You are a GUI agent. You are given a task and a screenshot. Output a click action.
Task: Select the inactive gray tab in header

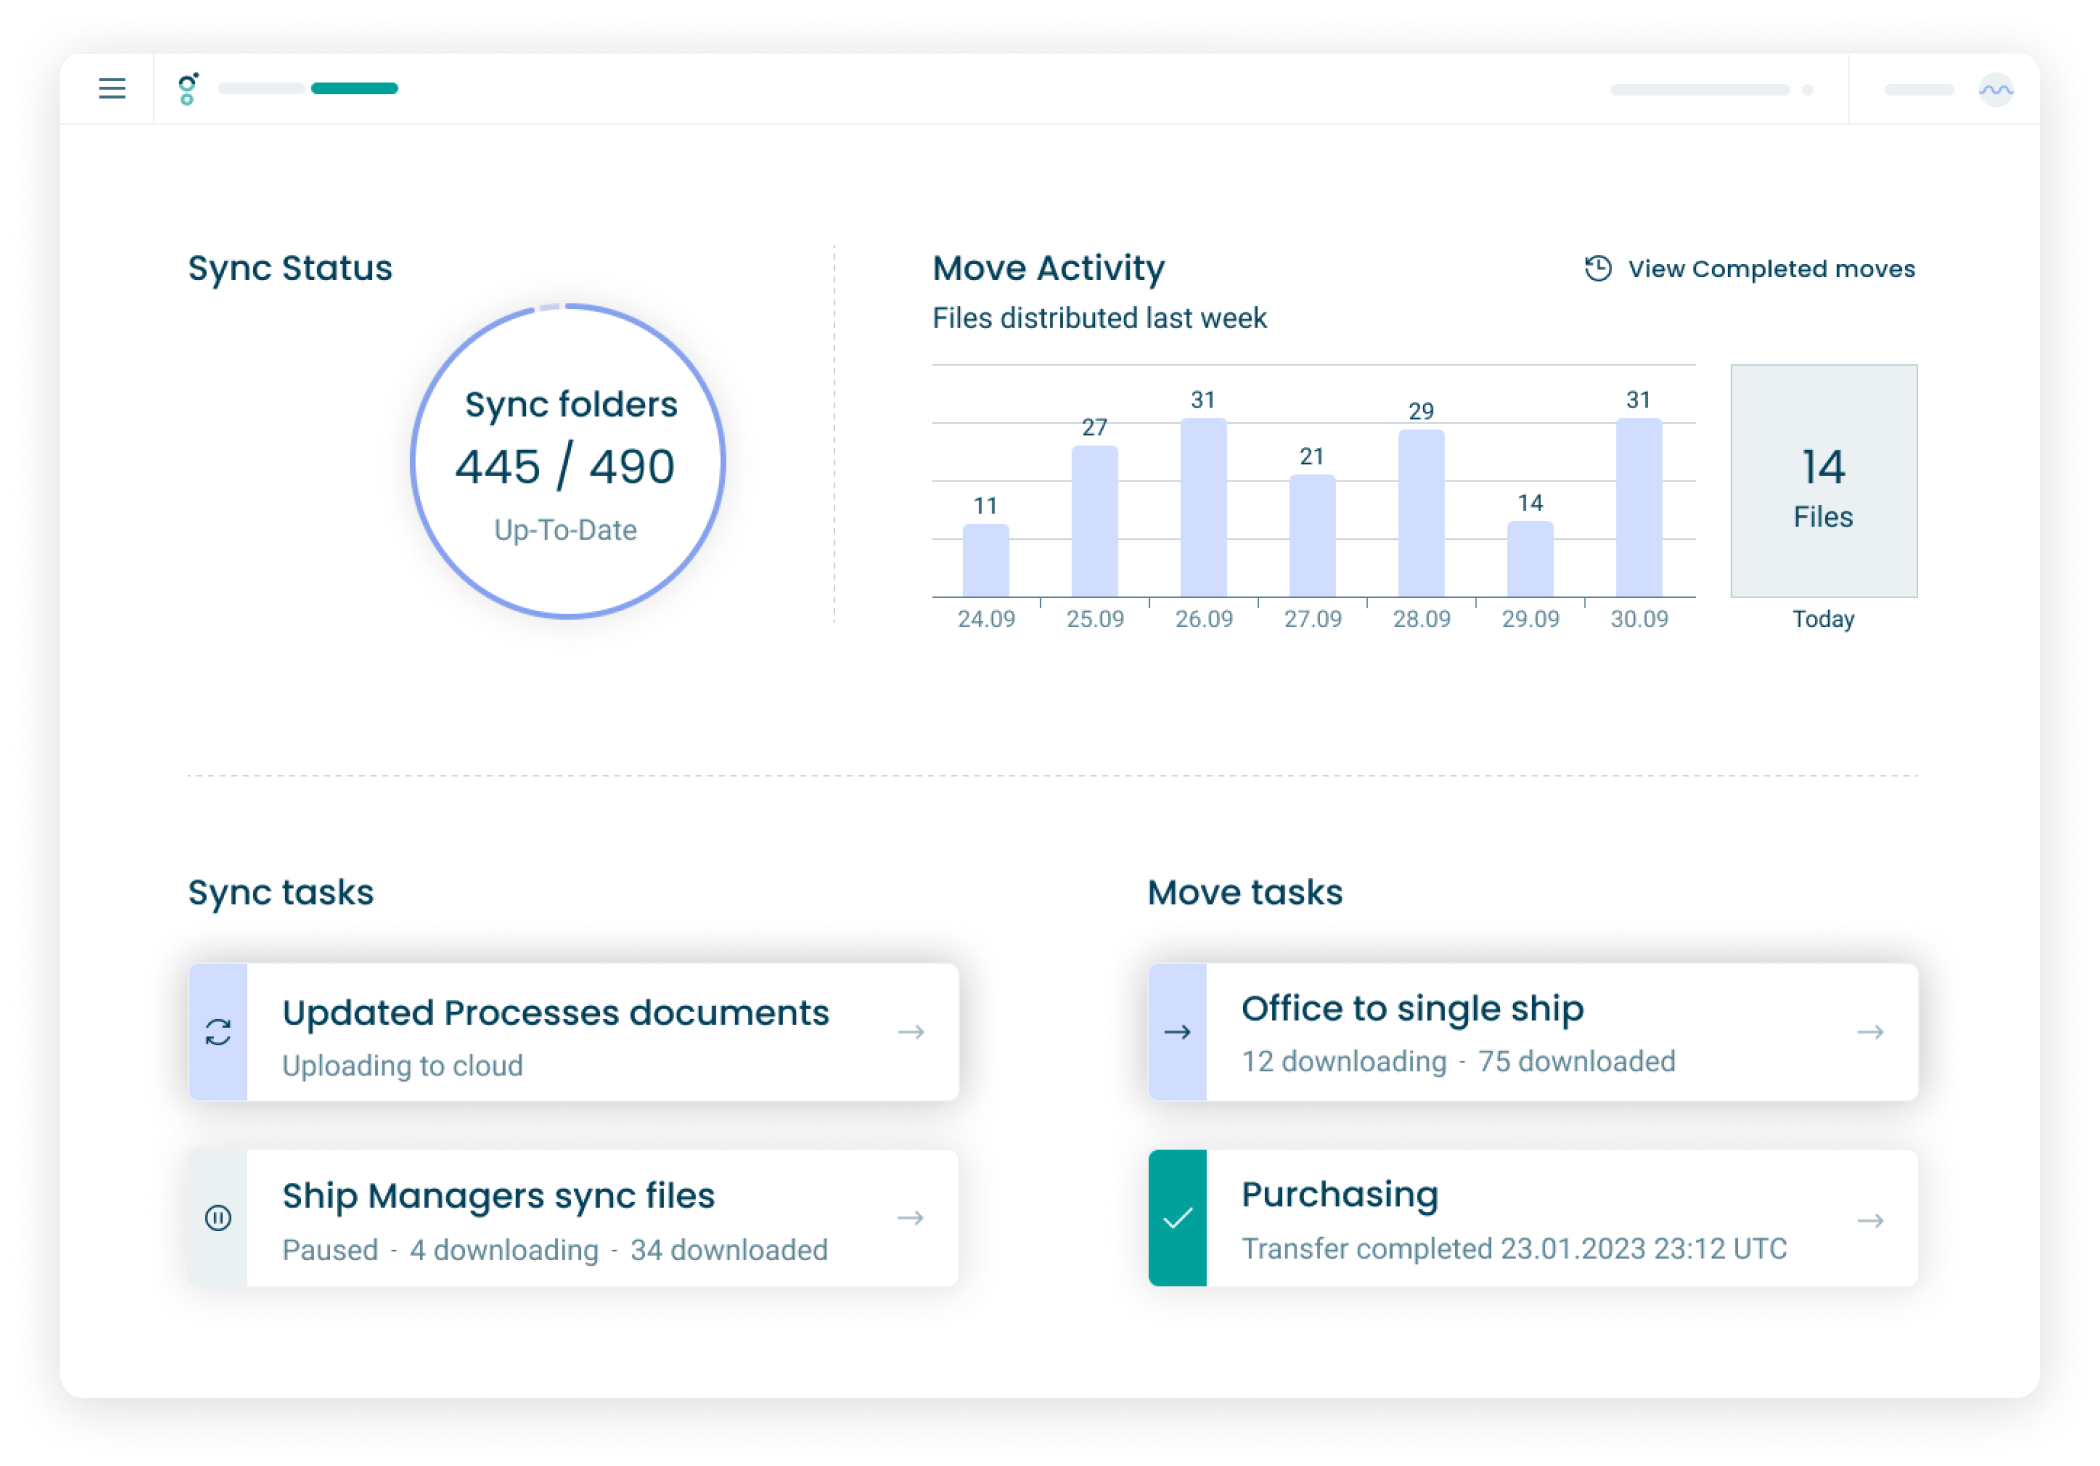tap(261, 89)
